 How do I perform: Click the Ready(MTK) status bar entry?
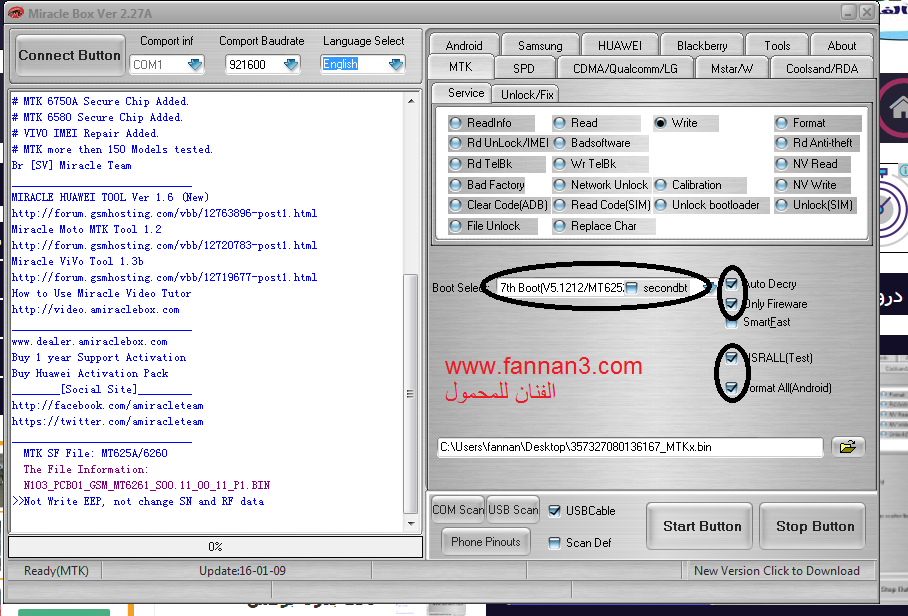tap(56, 571)
